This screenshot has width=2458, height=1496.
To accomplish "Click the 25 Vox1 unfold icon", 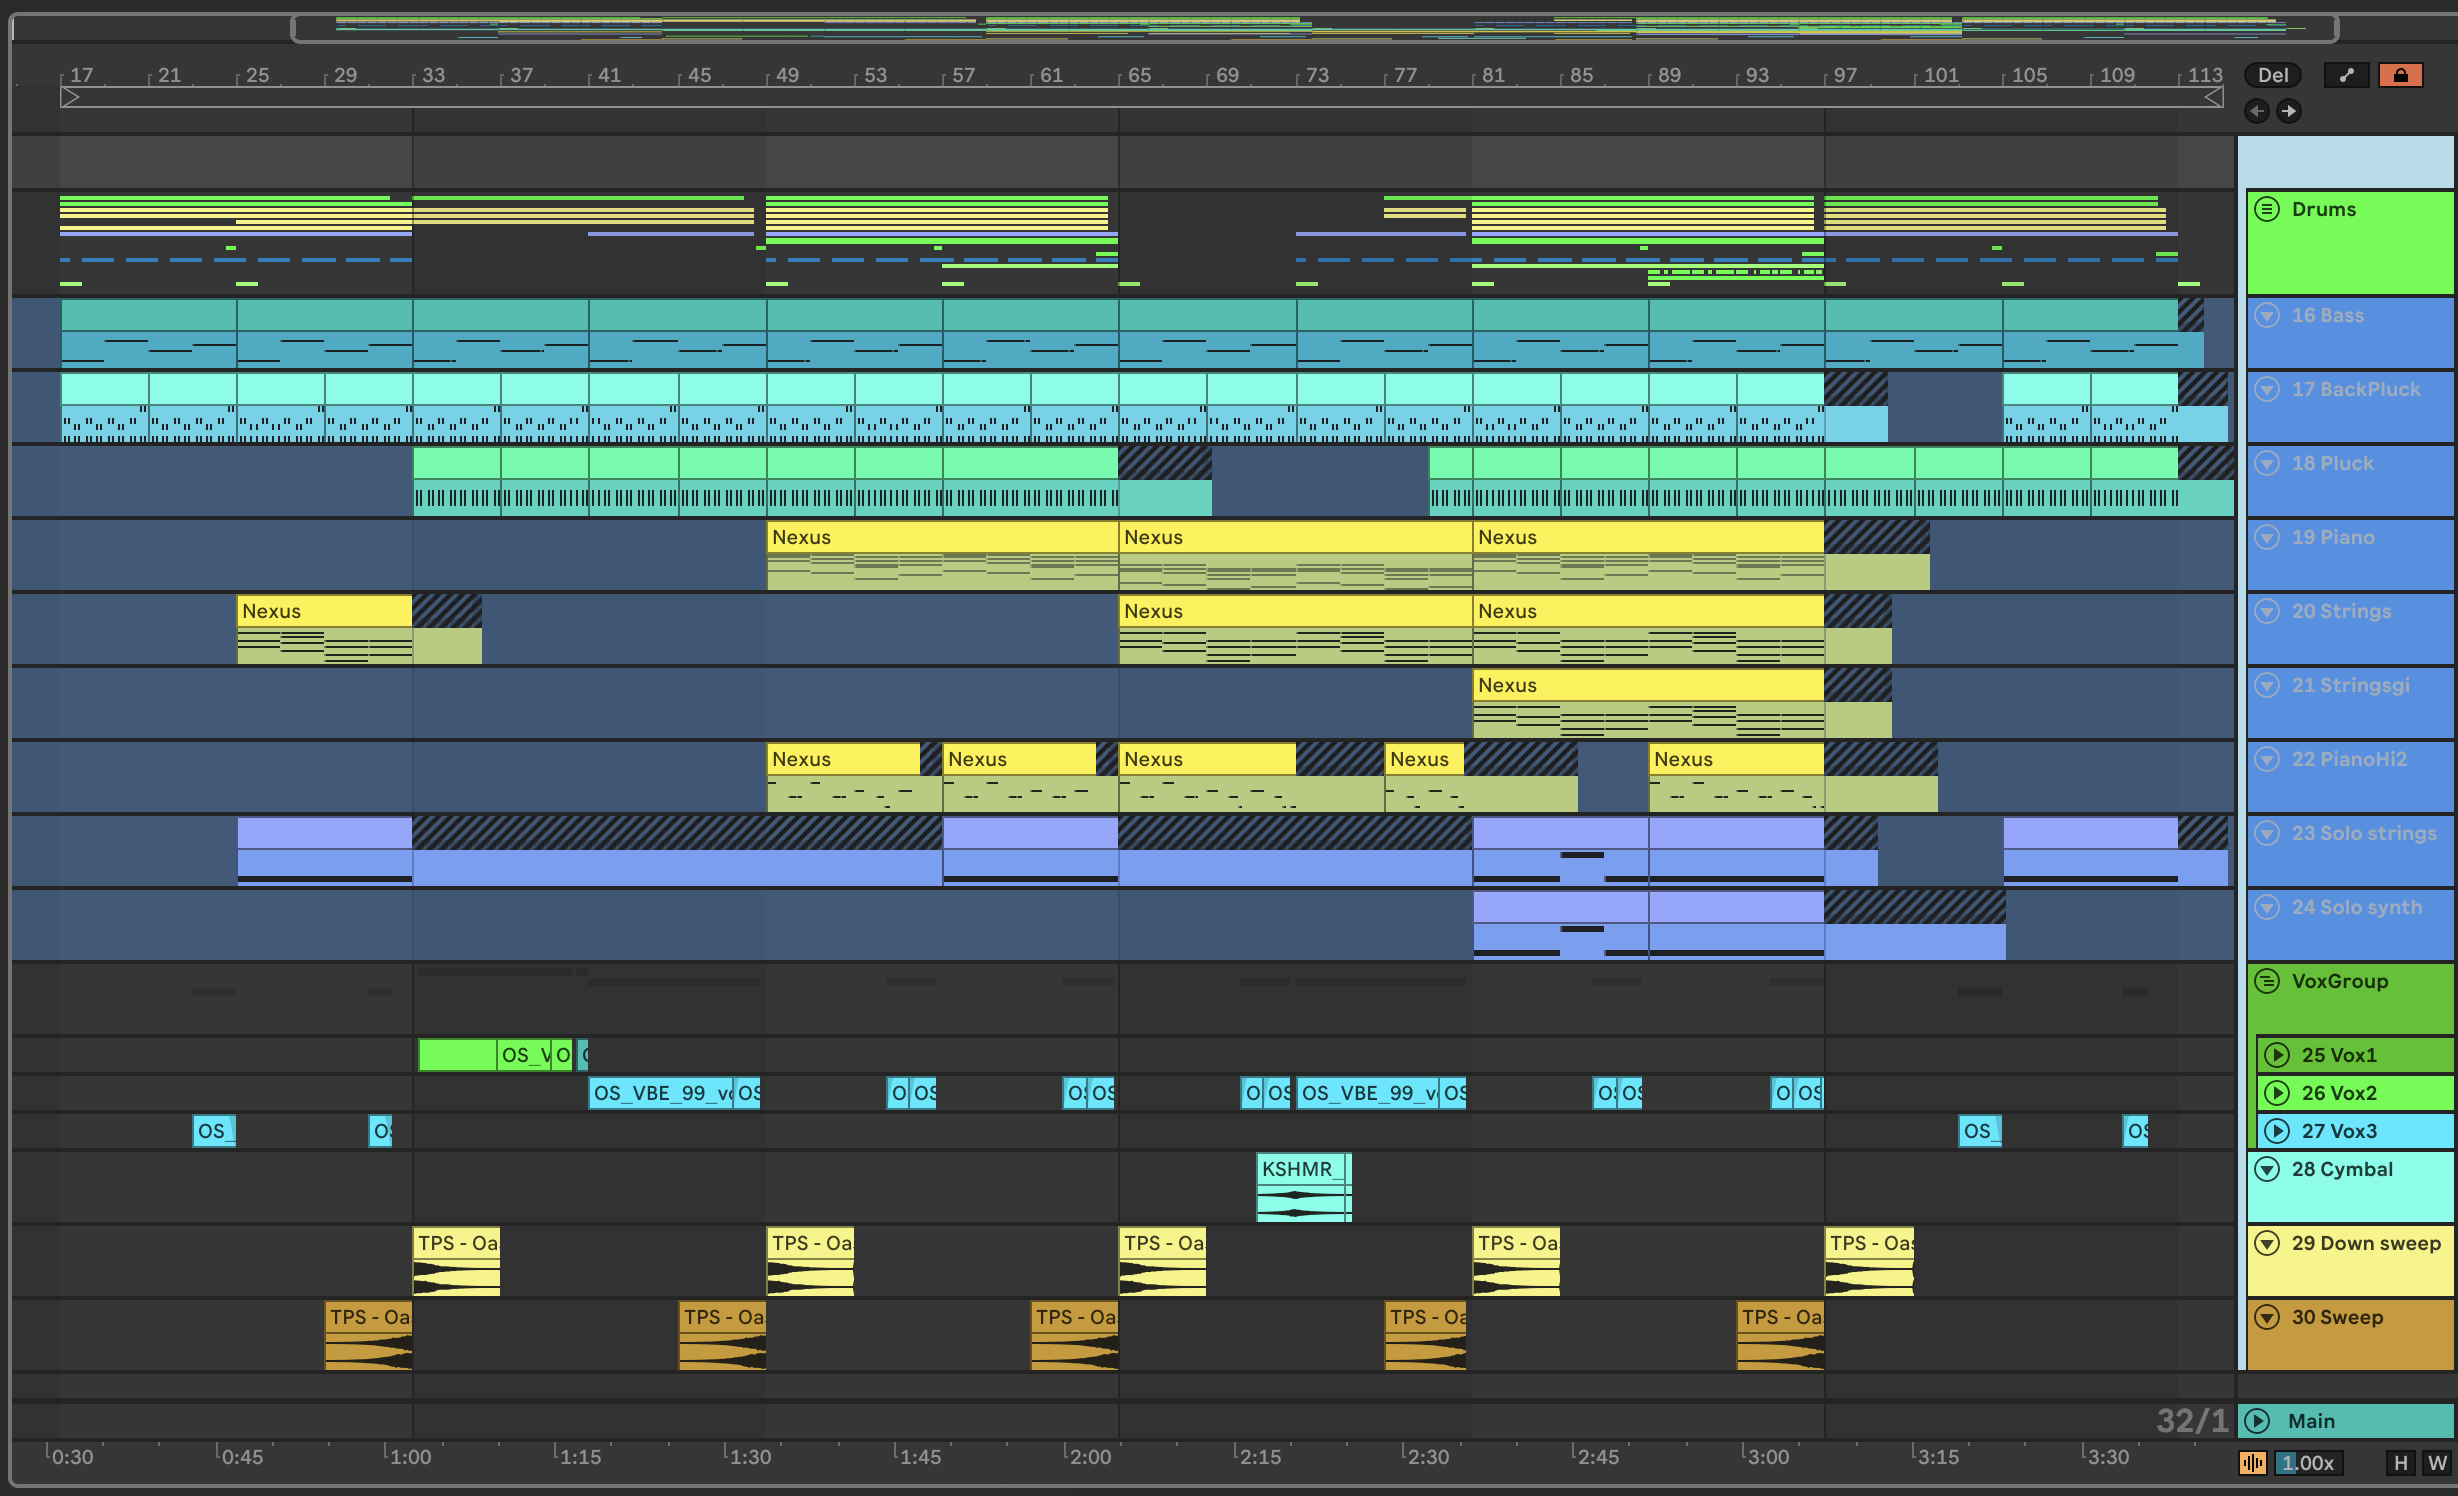I will 2277,1055.
